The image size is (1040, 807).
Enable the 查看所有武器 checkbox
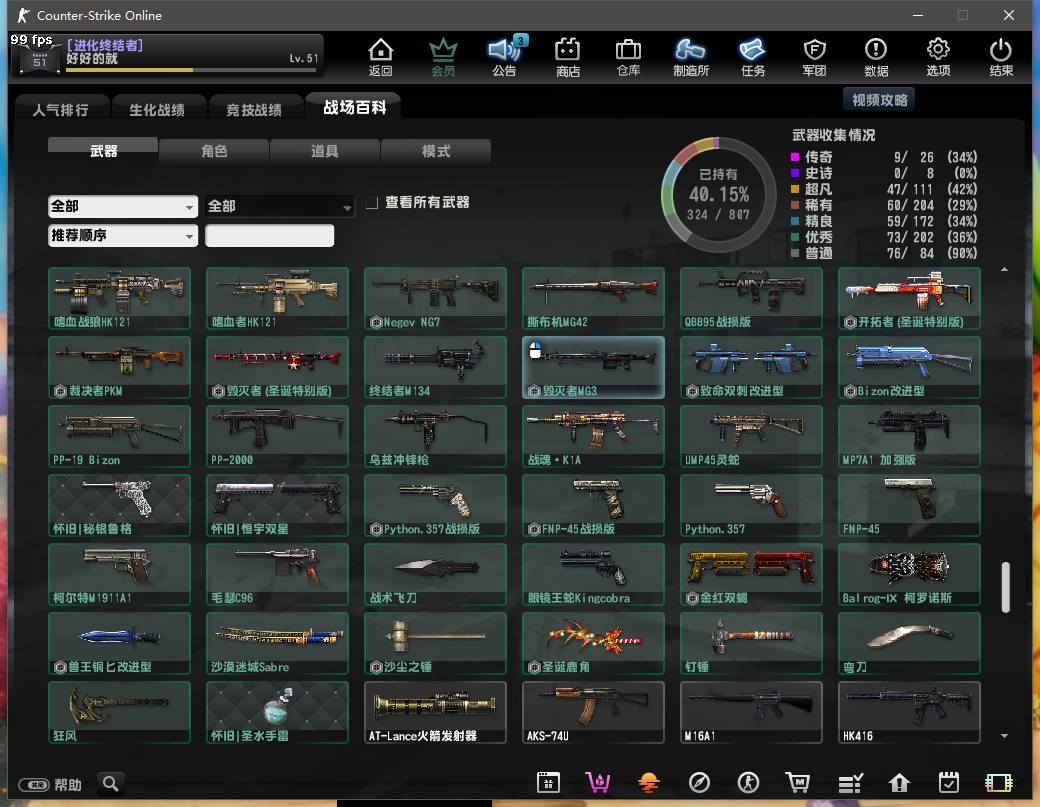pos(372,203)
